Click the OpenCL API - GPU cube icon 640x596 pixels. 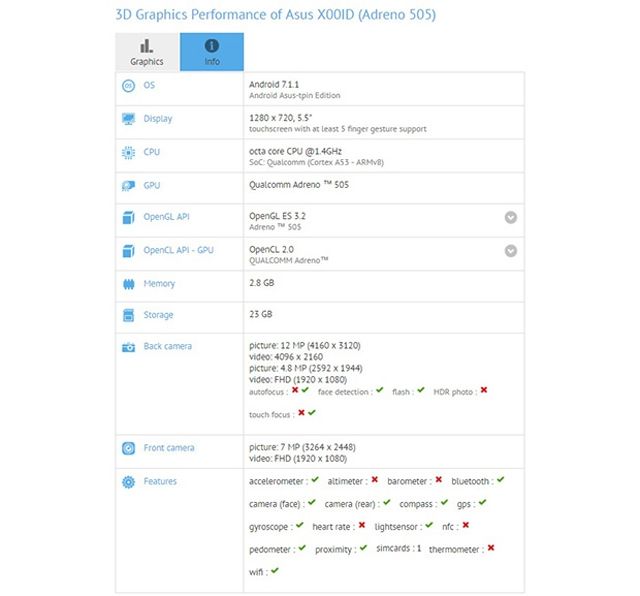(x=129, y=251)
